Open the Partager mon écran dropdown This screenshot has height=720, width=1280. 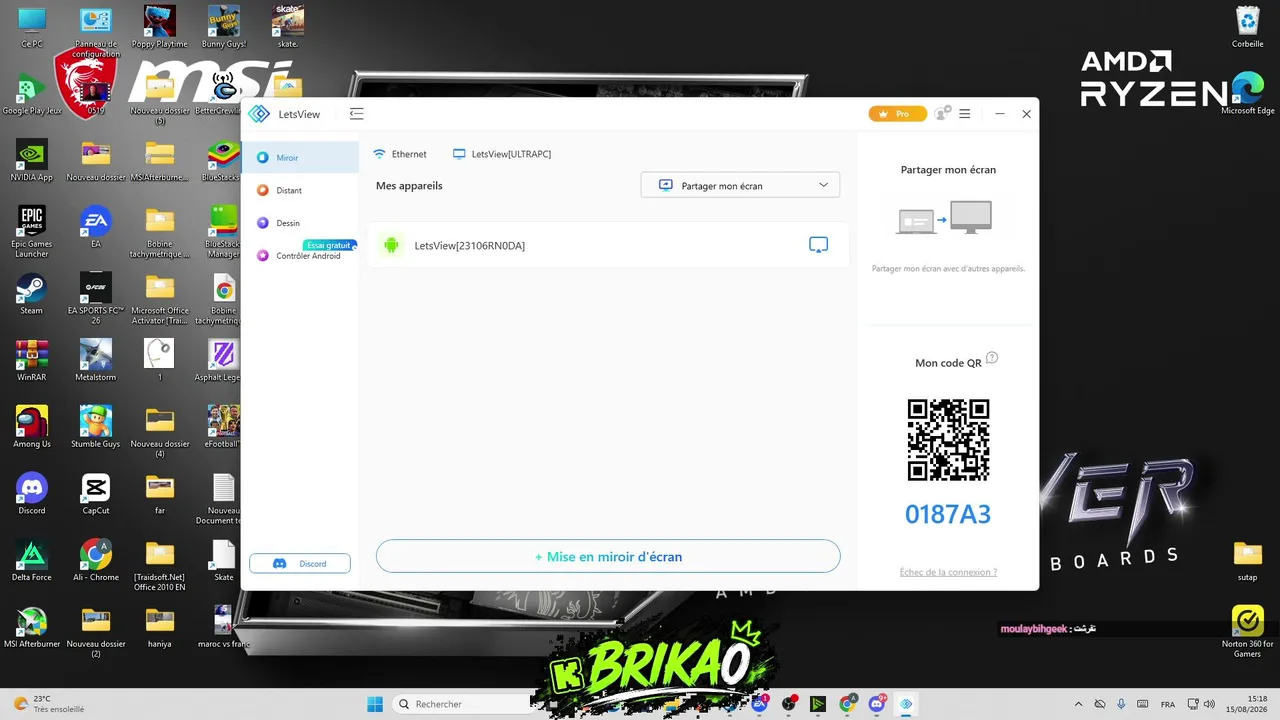(740, 185)
